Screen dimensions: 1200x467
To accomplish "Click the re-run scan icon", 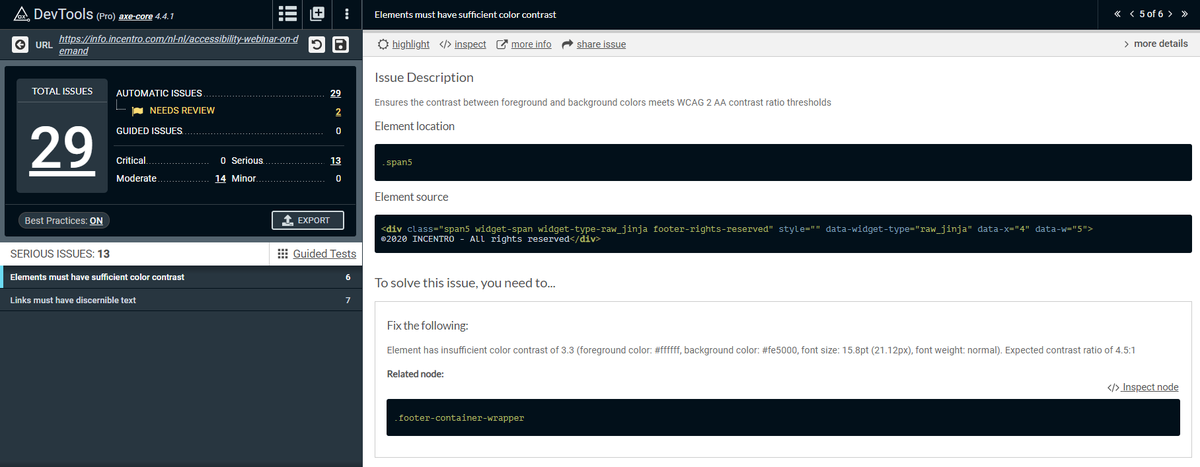I will click(x=316, y=45).
